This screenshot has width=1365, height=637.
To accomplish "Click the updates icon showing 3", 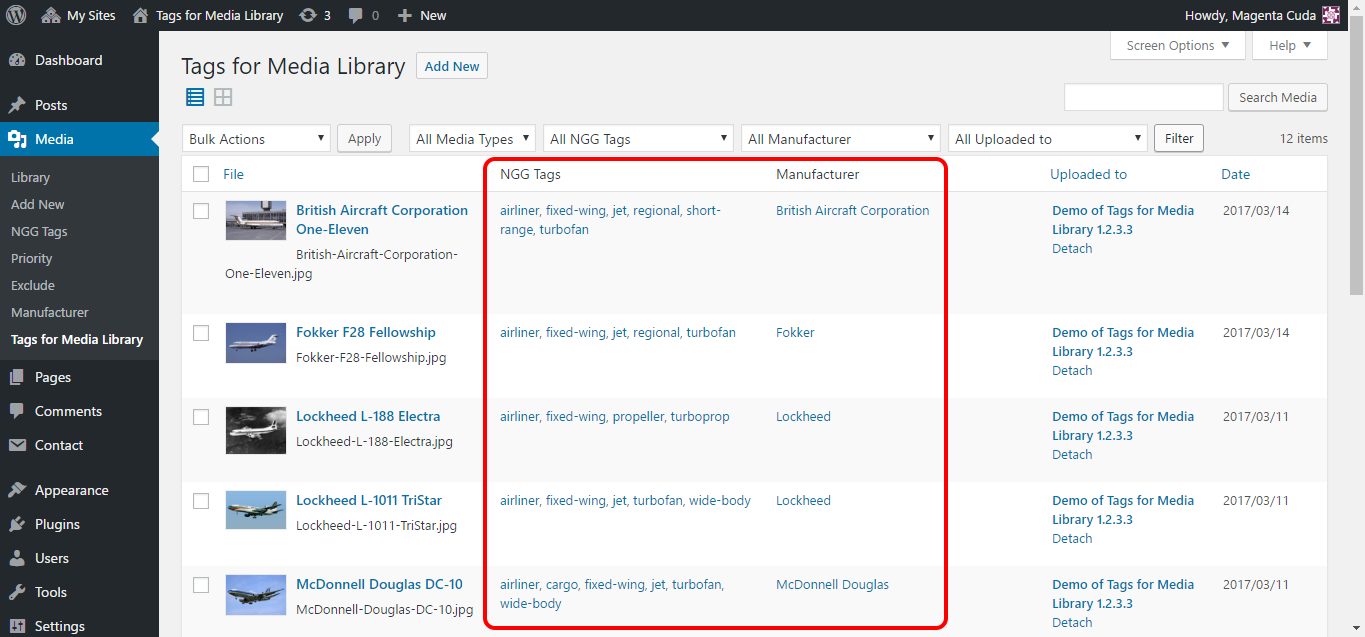I will pos(315,15).
